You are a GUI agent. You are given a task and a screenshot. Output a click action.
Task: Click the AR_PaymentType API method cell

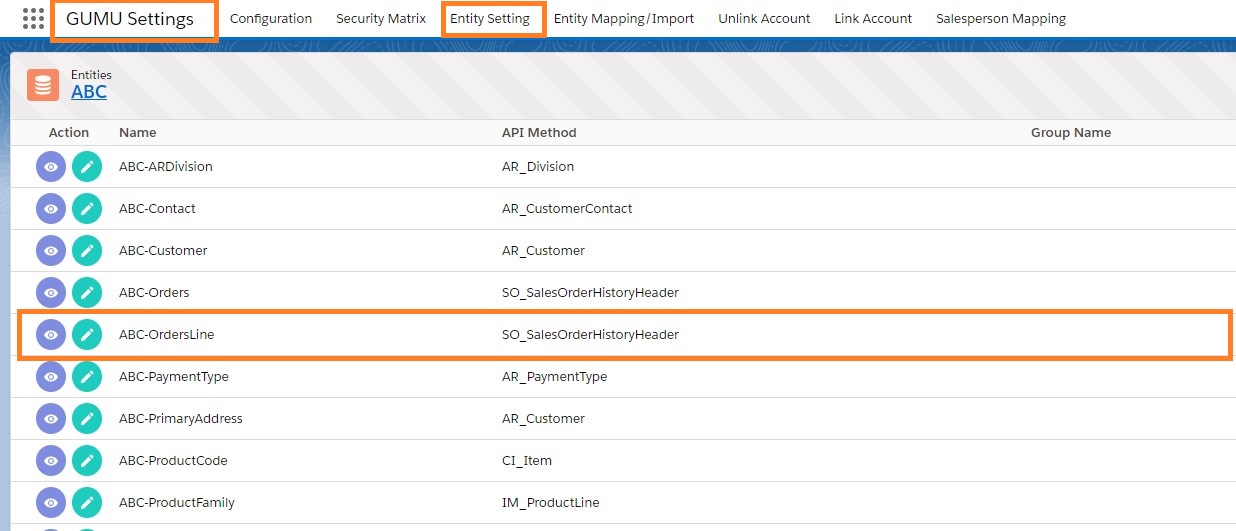pos(554,377)
